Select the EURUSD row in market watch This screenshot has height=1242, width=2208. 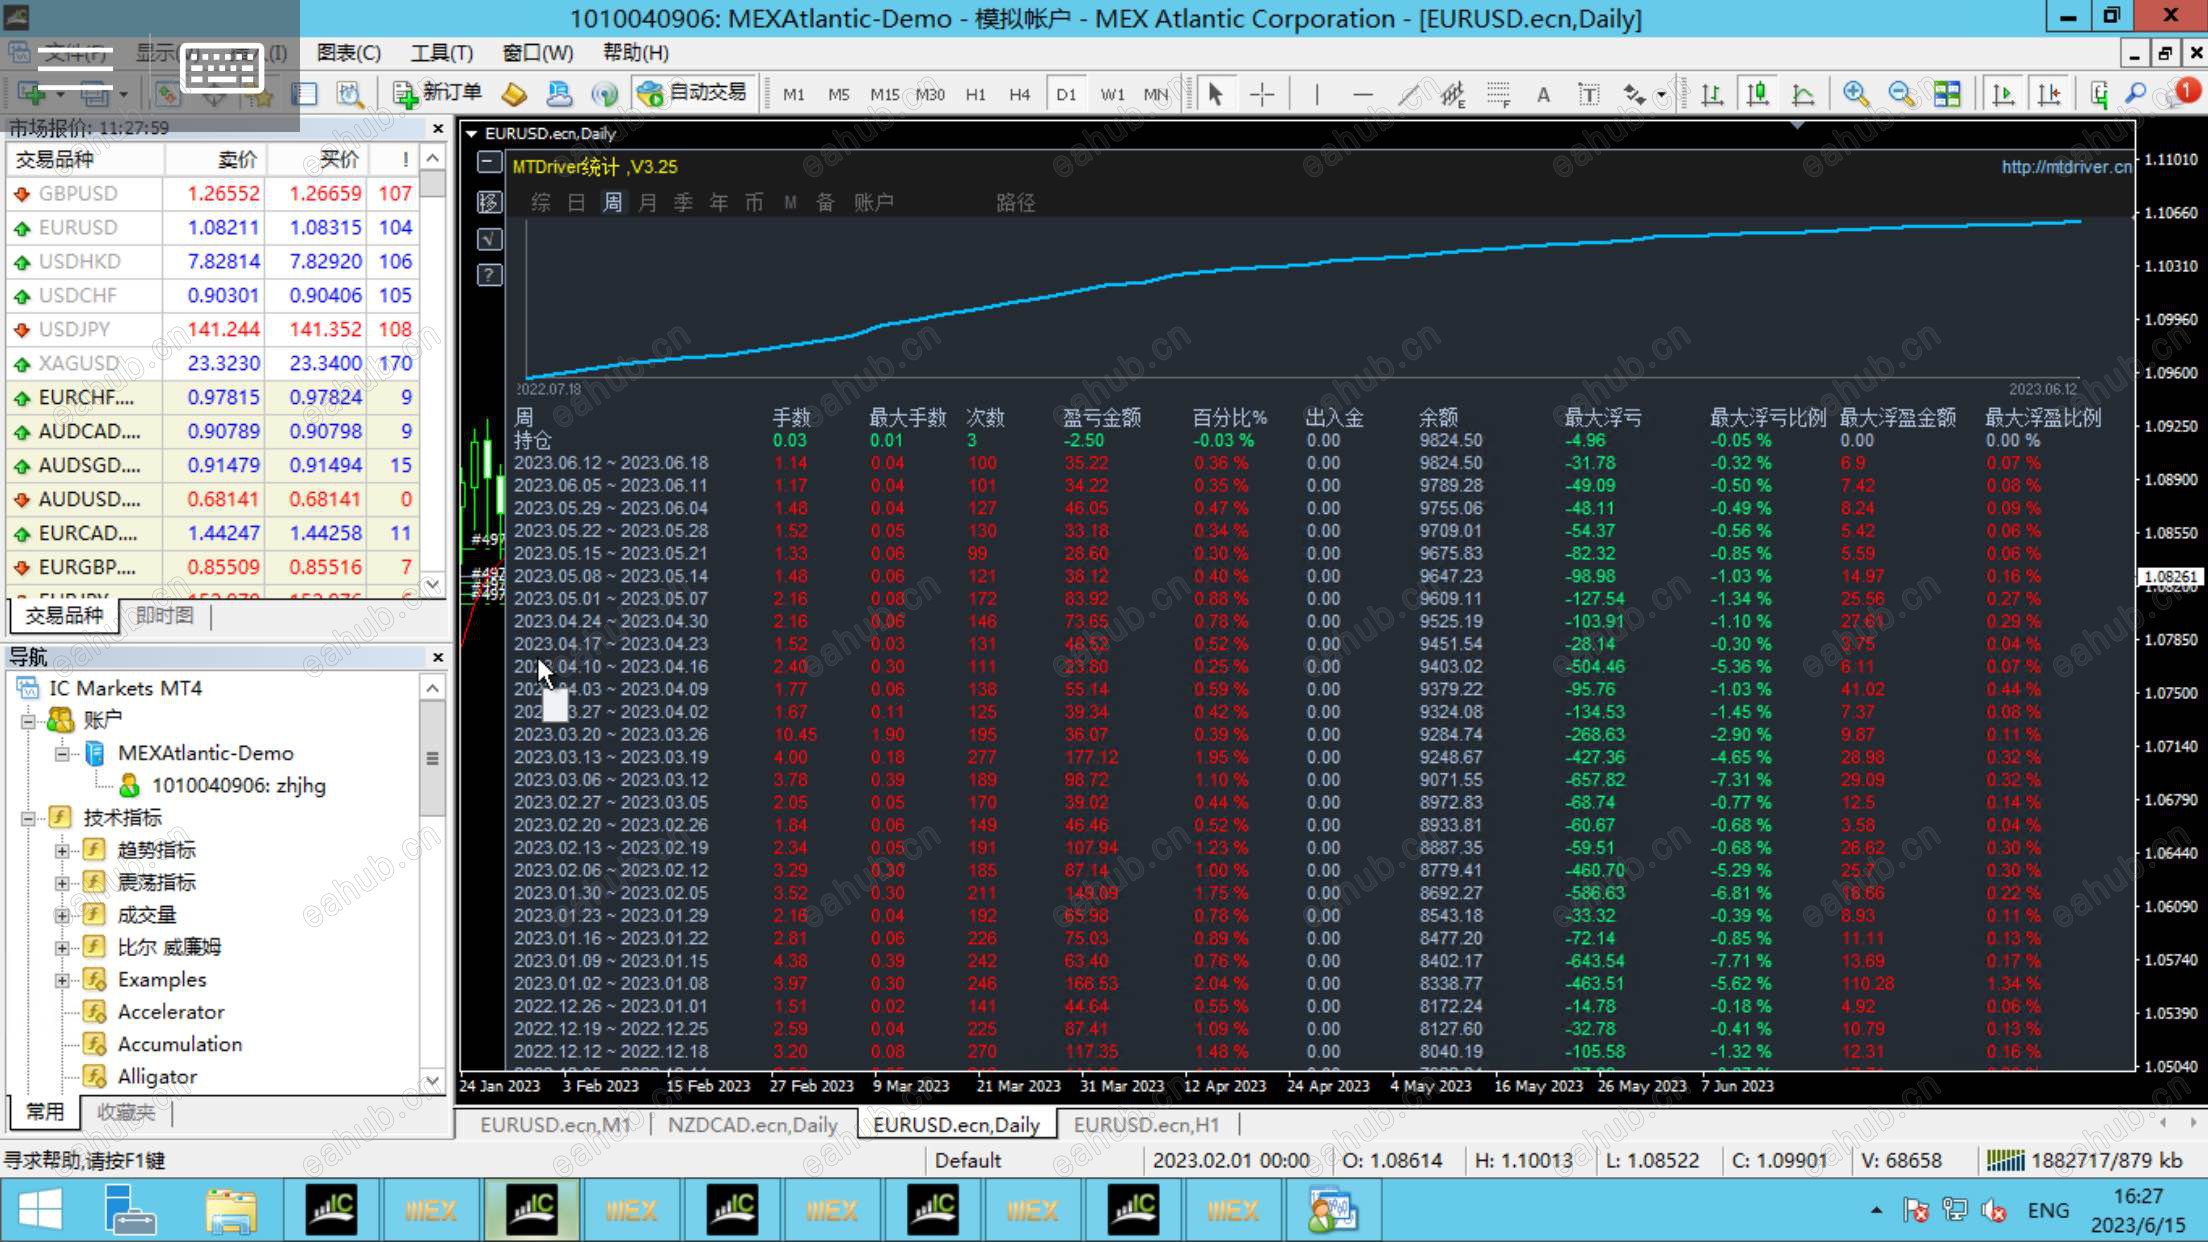click(78, 227)
